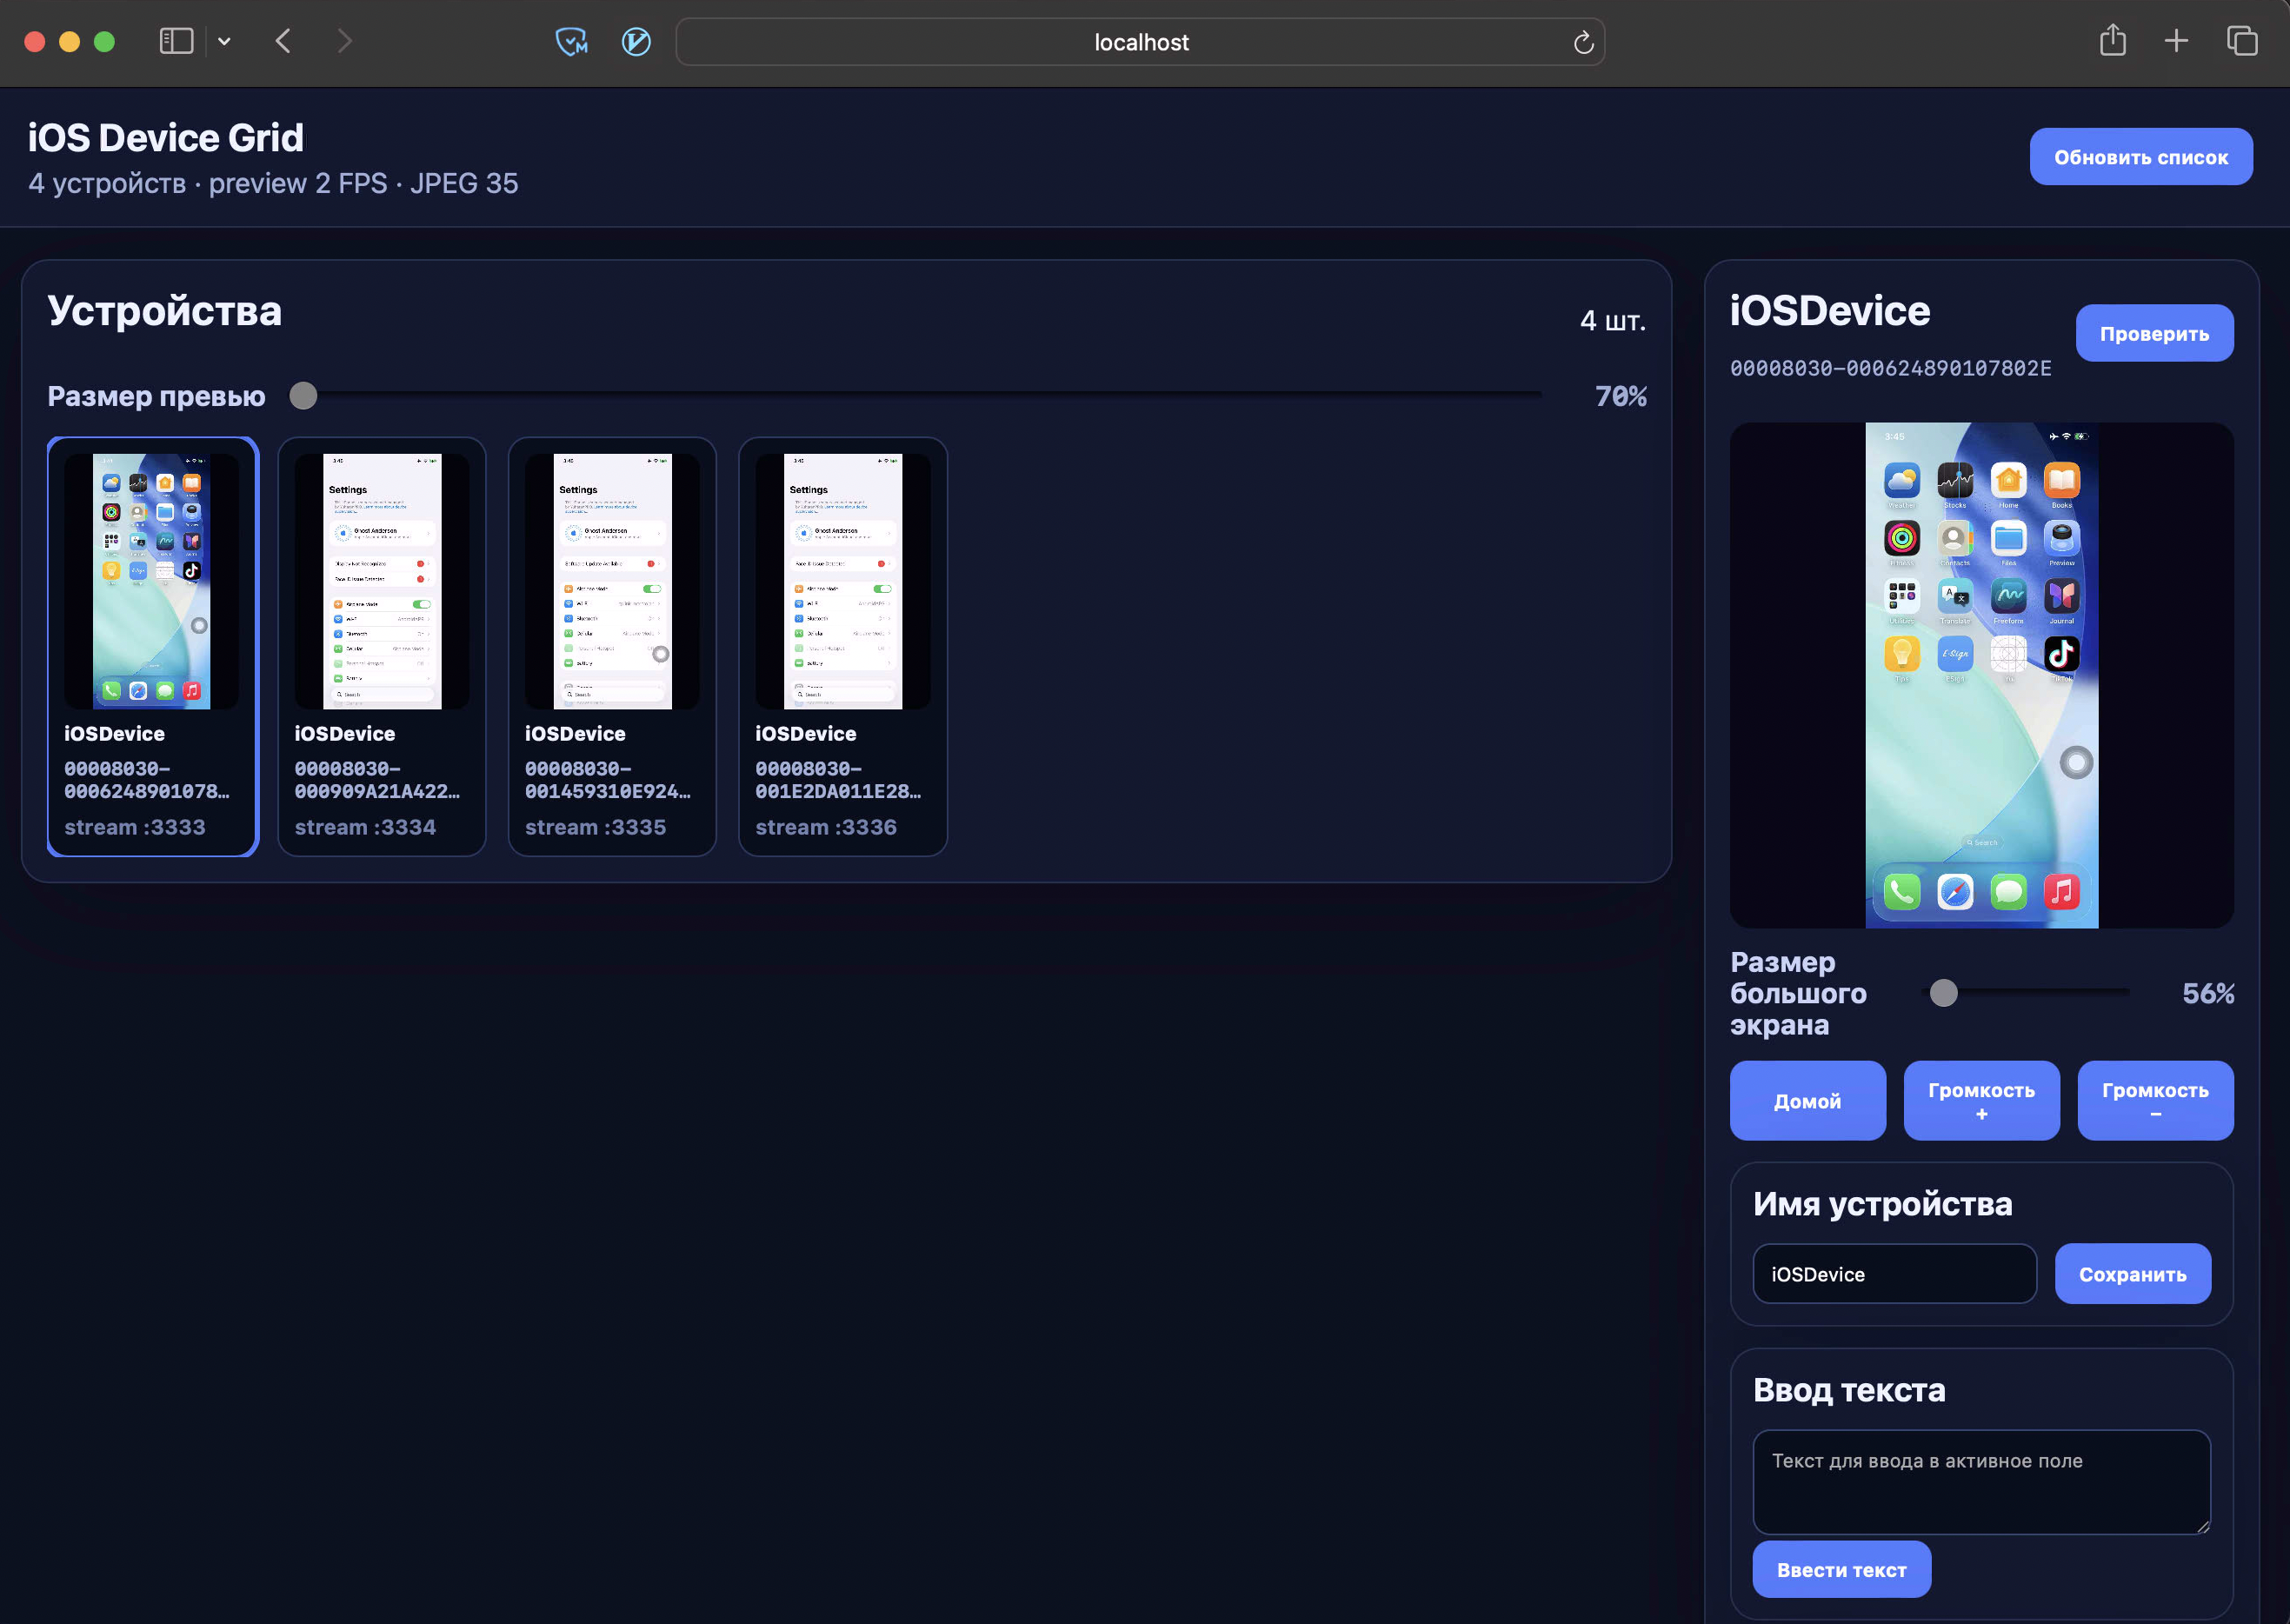Launch Fitness app in the large preview
The image size is (2290, 1624).
pyautogui.click(x=1901, y=539)
